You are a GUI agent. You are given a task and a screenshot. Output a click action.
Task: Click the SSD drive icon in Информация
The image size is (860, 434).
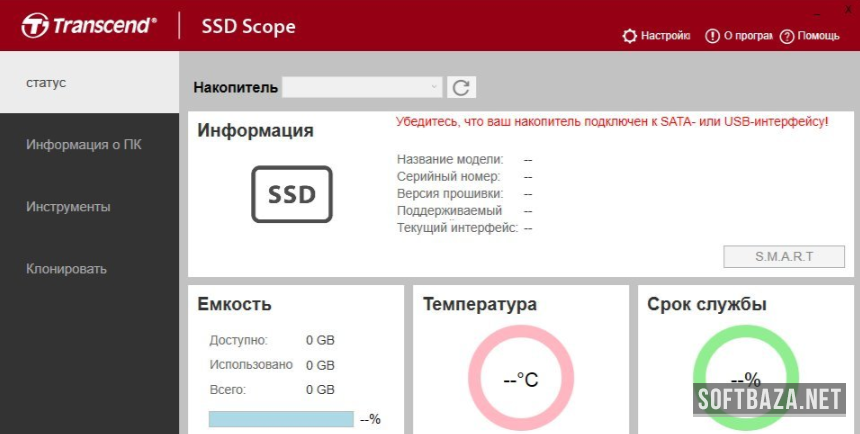(291, 194)
